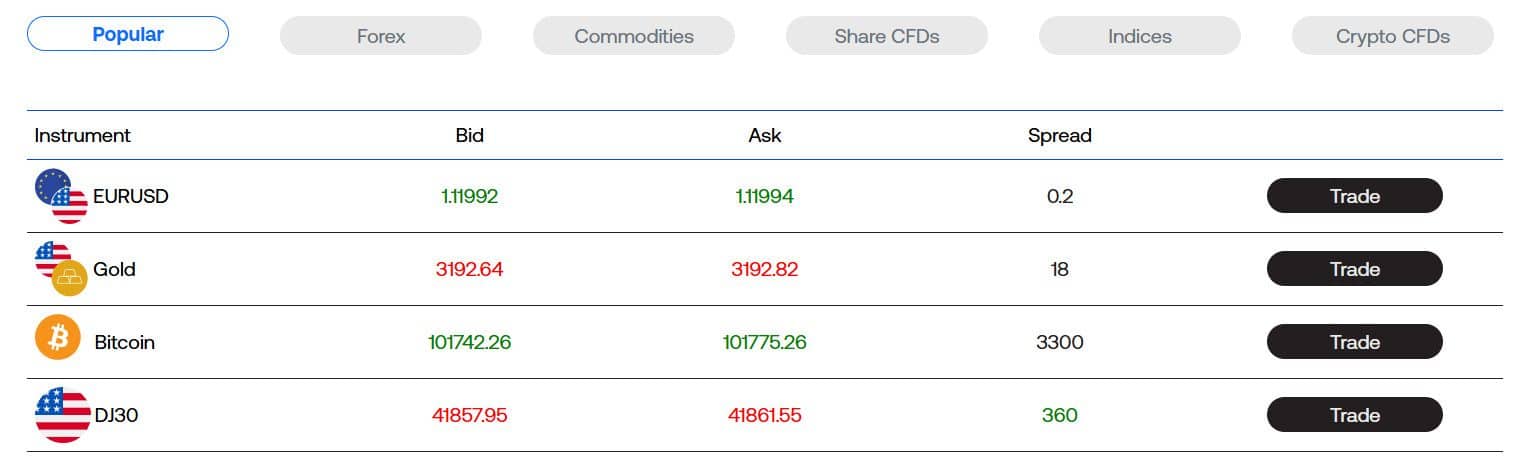Select the Gold ask price 3192.82
Screen dimensions: 1524x466
click(x=765, y=269)
